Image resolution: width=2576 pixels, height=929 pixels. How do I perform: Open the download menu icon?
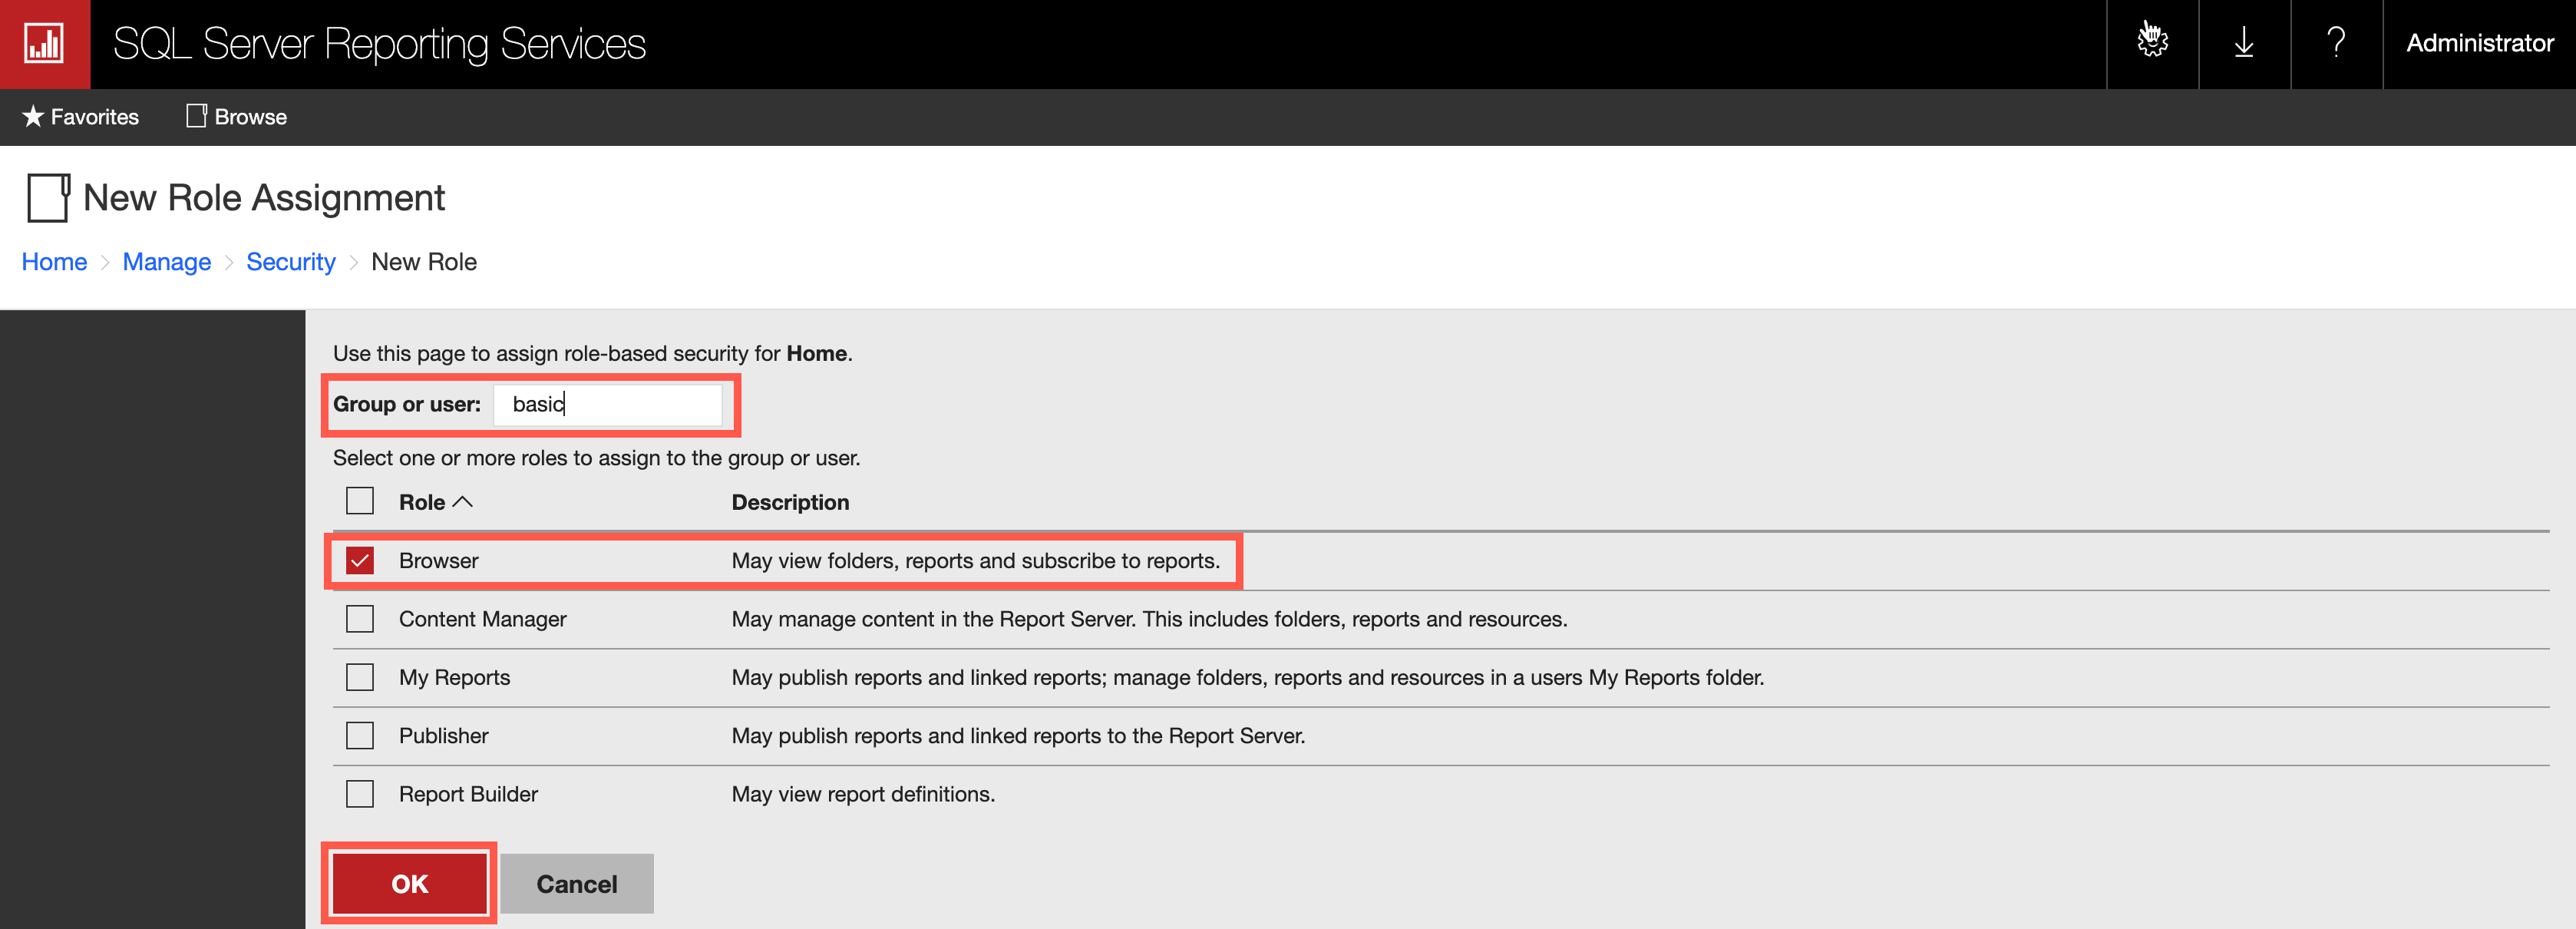(x=2244, y=43)
